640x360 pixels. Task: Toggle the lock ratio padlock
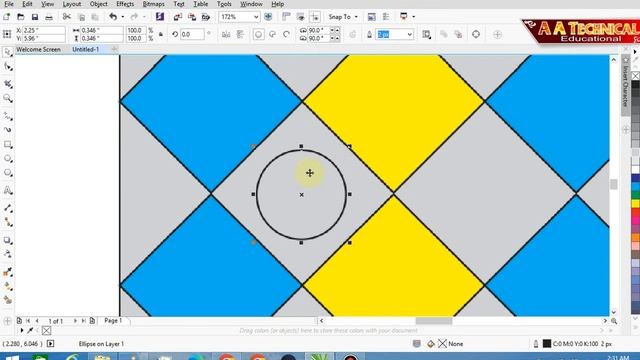point(161,34)
